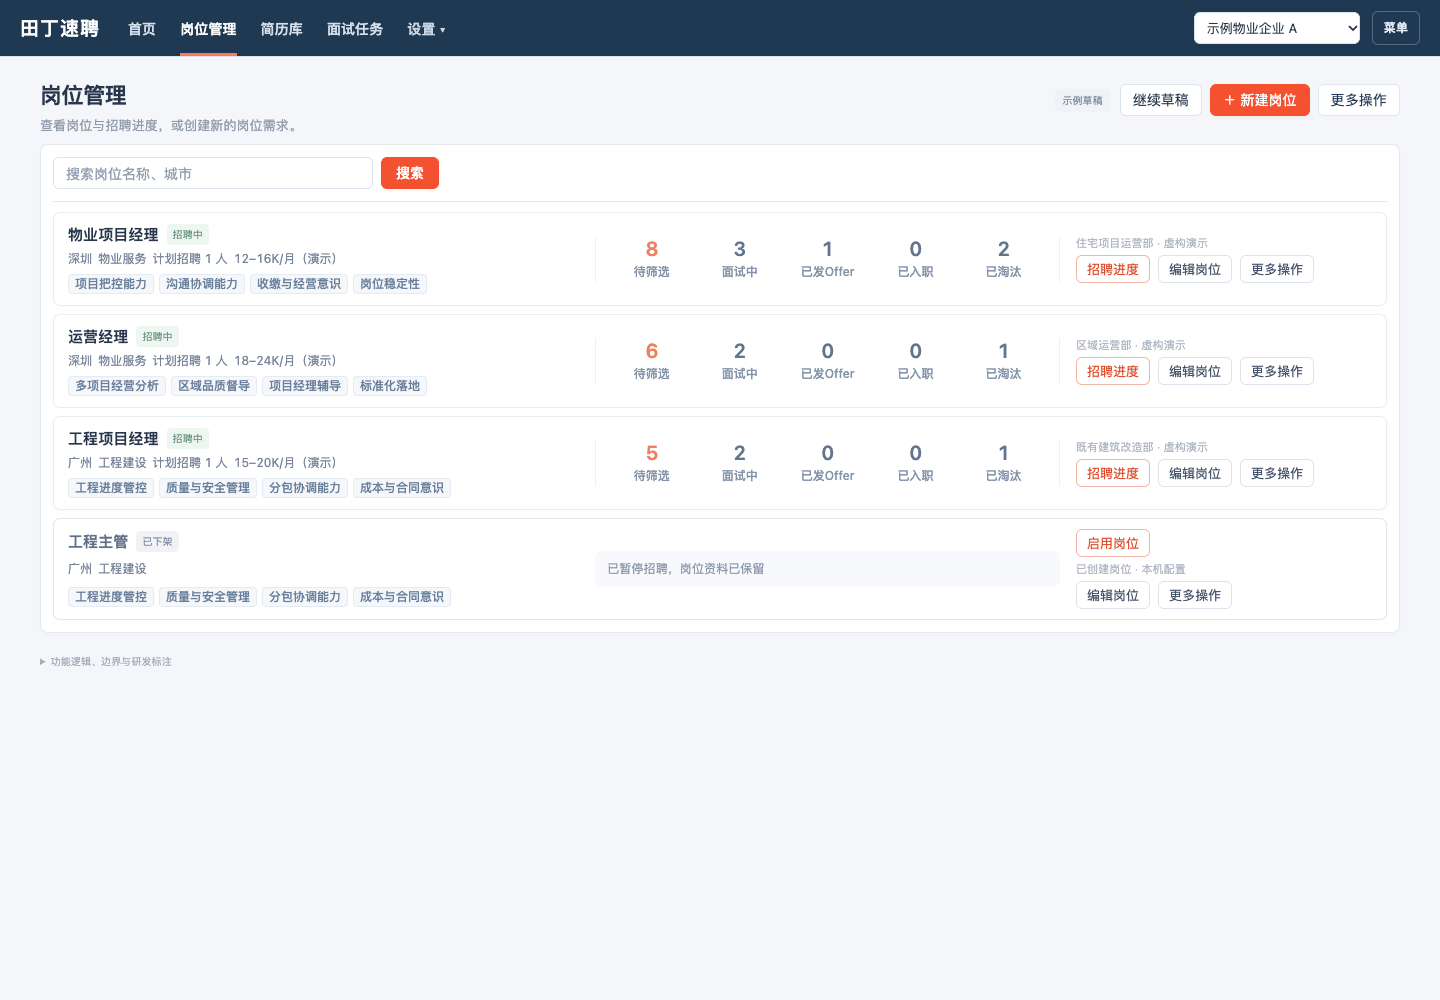Click 编辑岗位 for 物业项目经理

click(x=1195, y=269)
